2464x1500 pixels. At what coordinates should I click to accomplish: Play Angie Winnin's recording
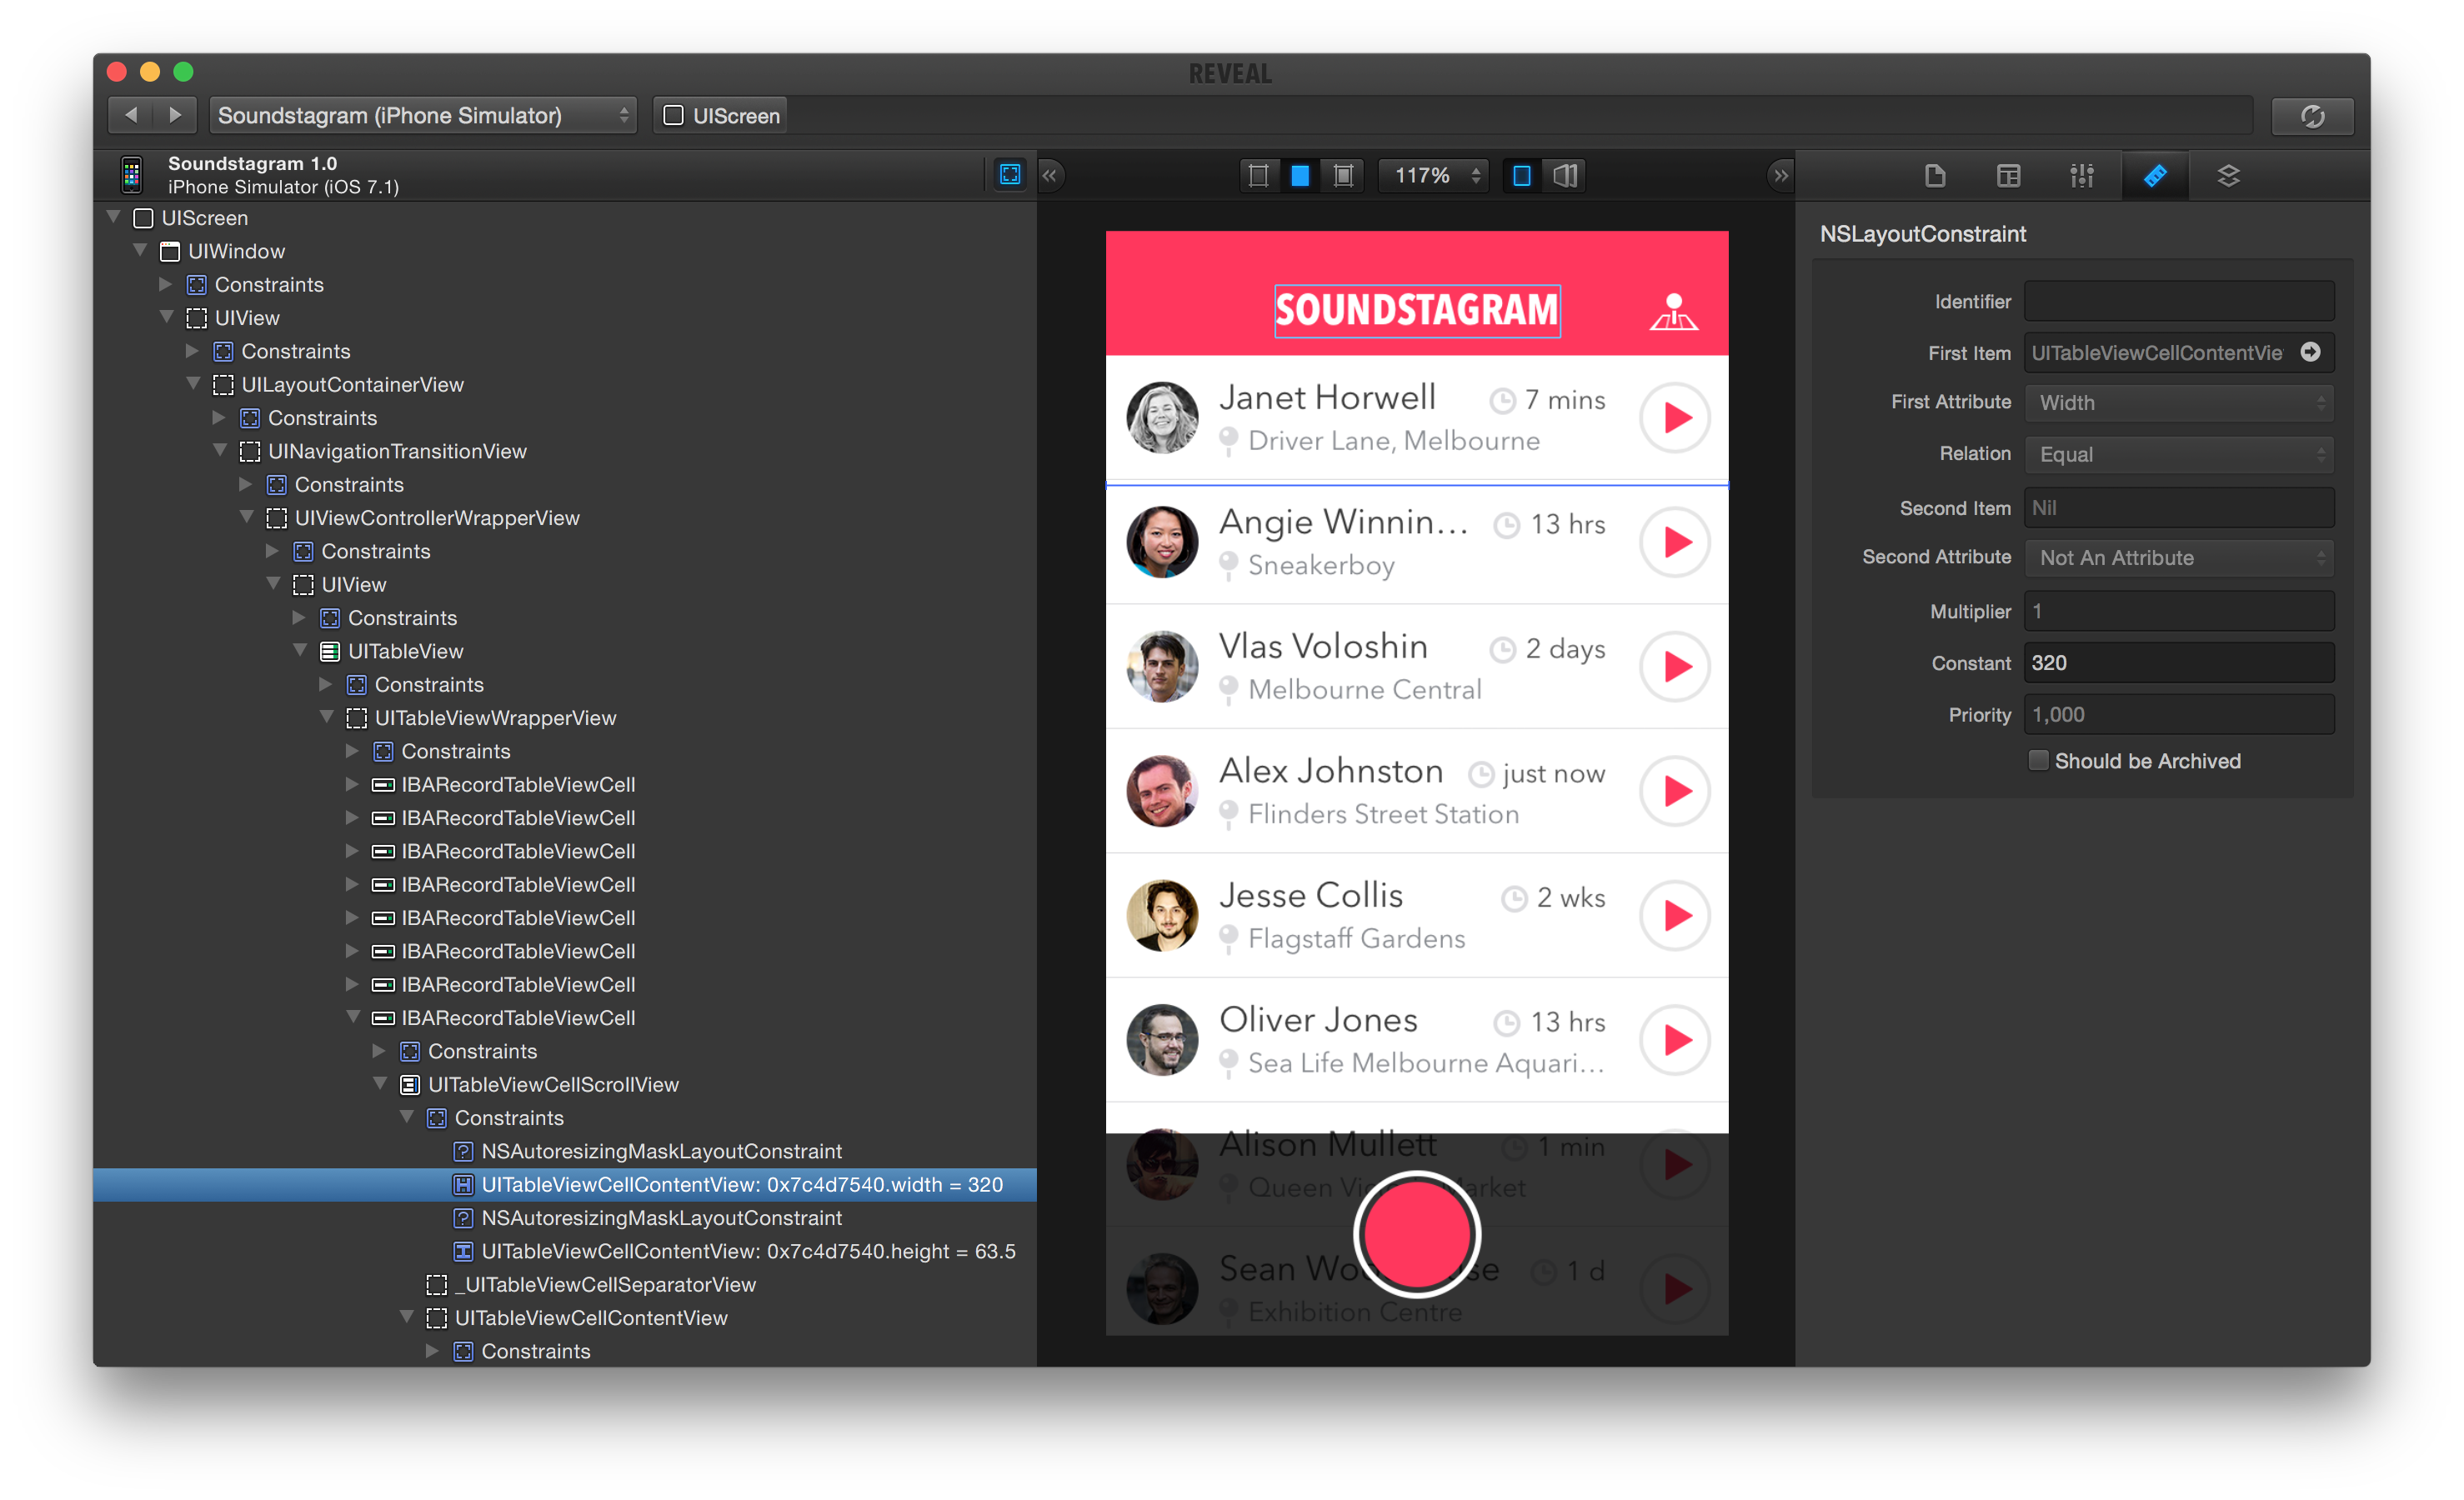[x=1675, y=542]
